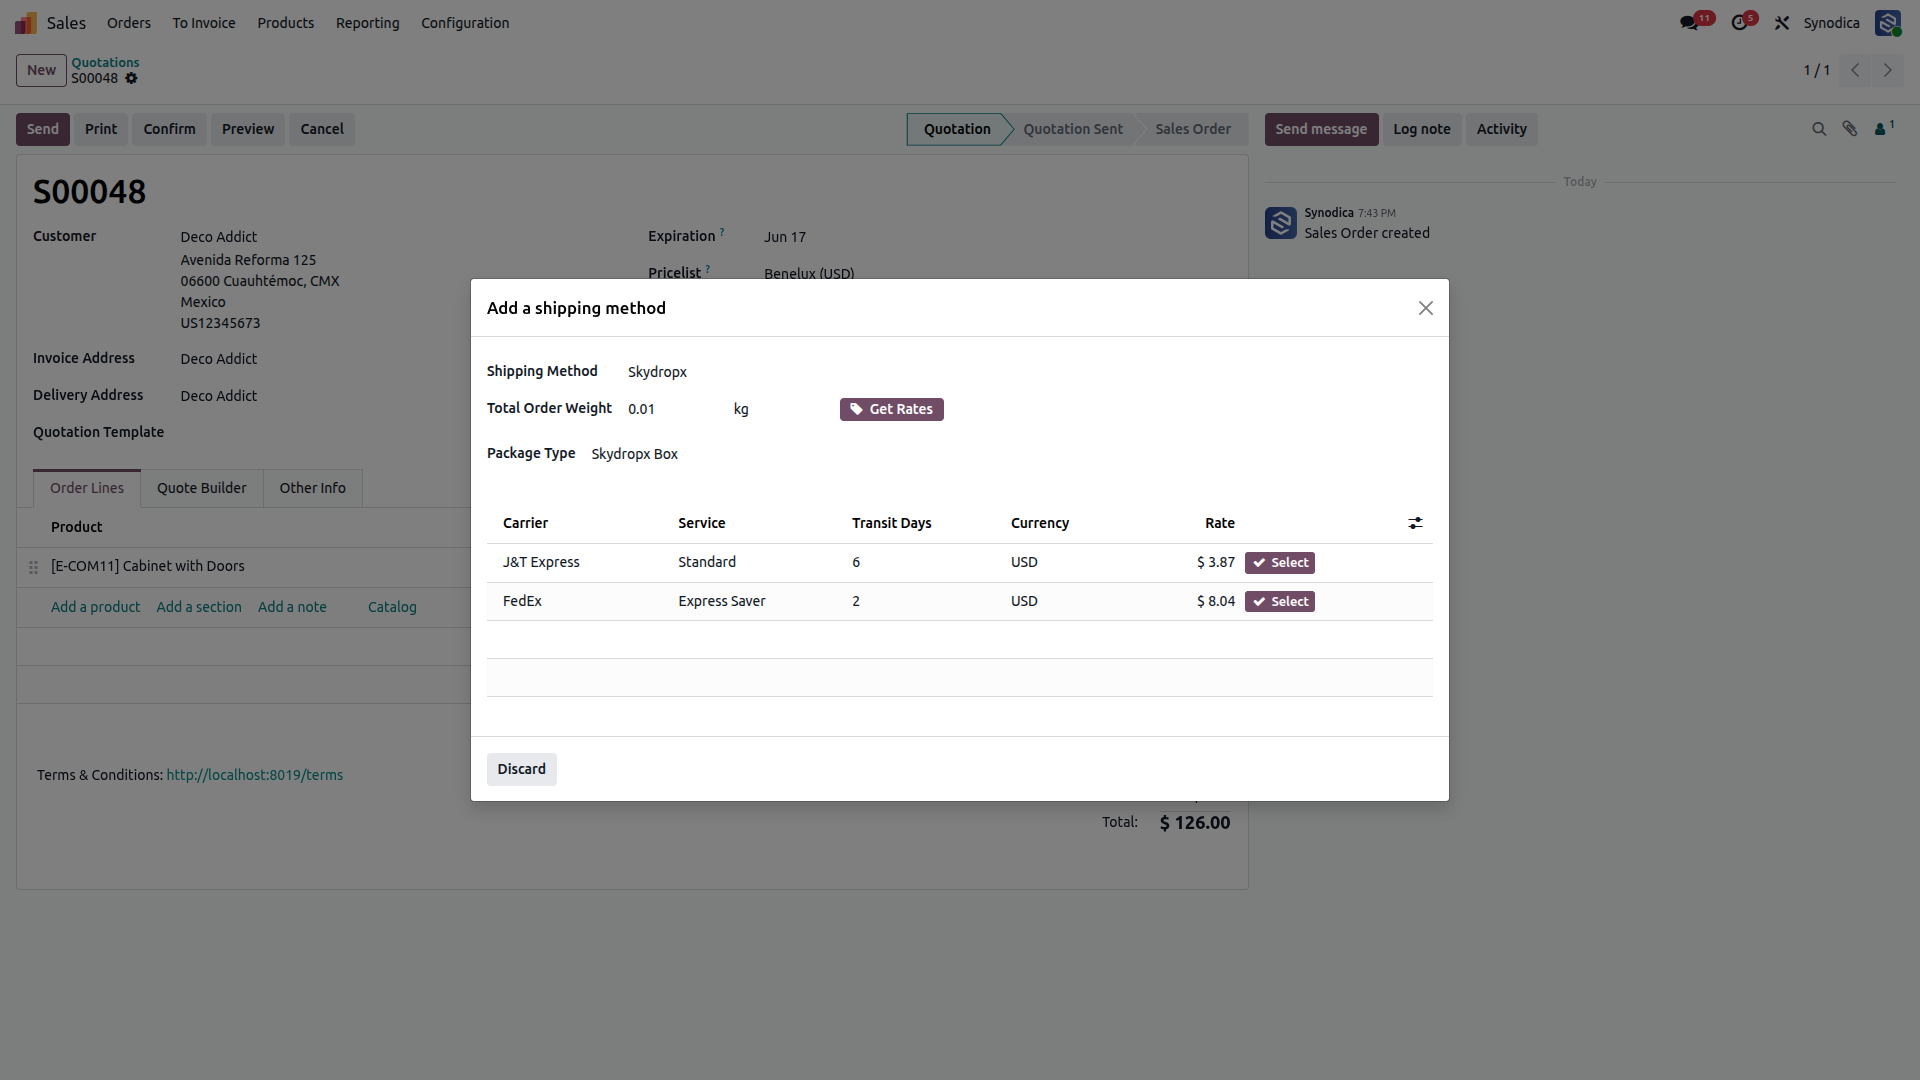Open the conversations messages icon

(1689, 23)
